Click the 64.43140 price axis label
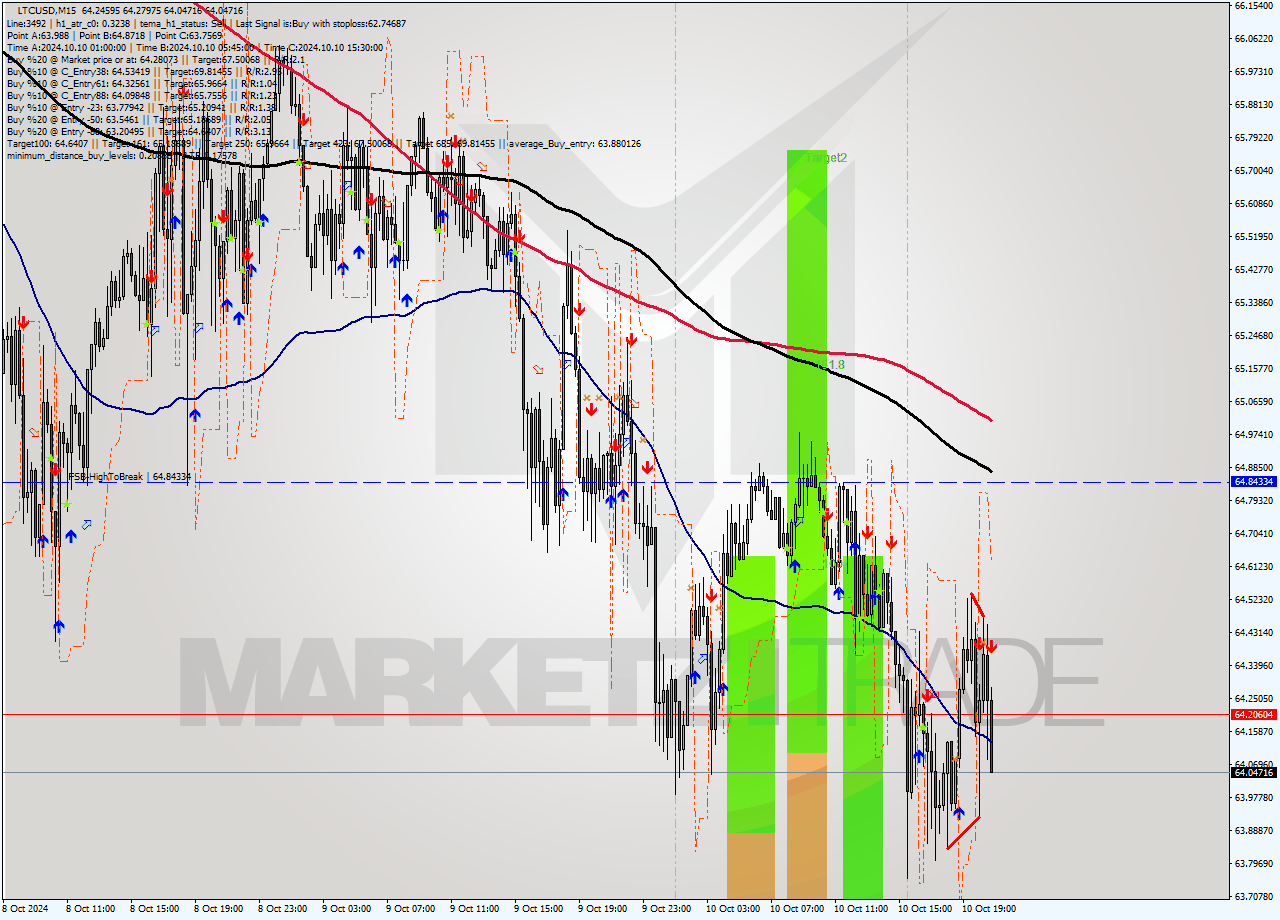Screen dimensions: 1280x920 (1253, 632)
